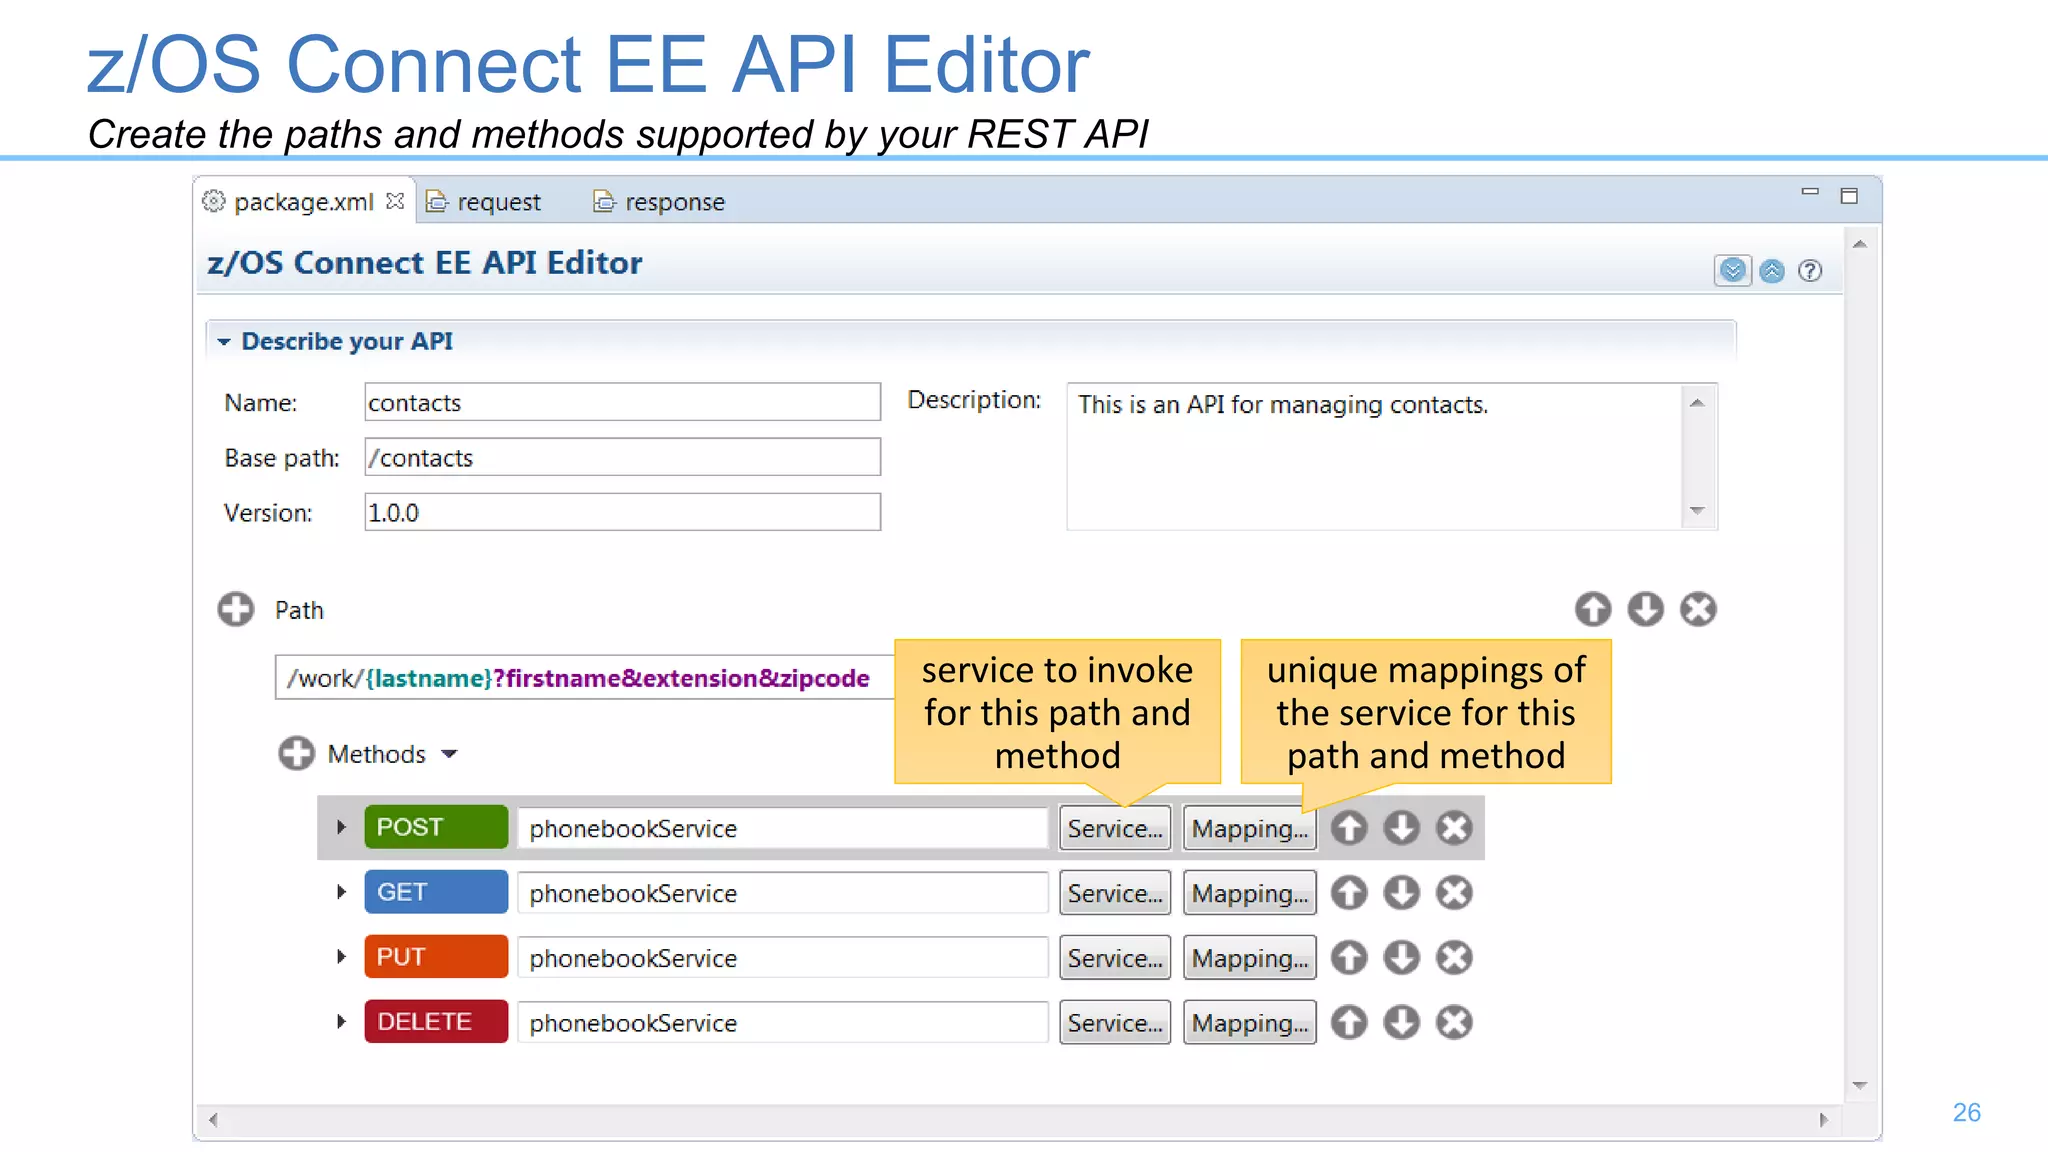Select the blue GET method label
Viewport: 2048px width, 1152px height.
(436, 892)
